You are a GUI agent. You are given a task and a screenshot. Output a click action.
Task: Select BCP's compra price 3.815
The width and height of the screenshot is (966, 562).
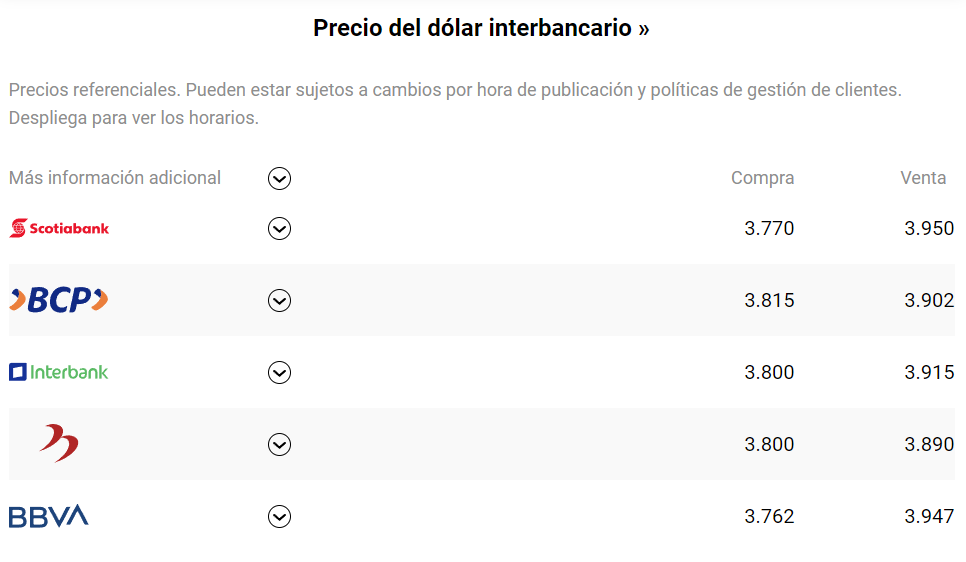click(x=769, y=300)
